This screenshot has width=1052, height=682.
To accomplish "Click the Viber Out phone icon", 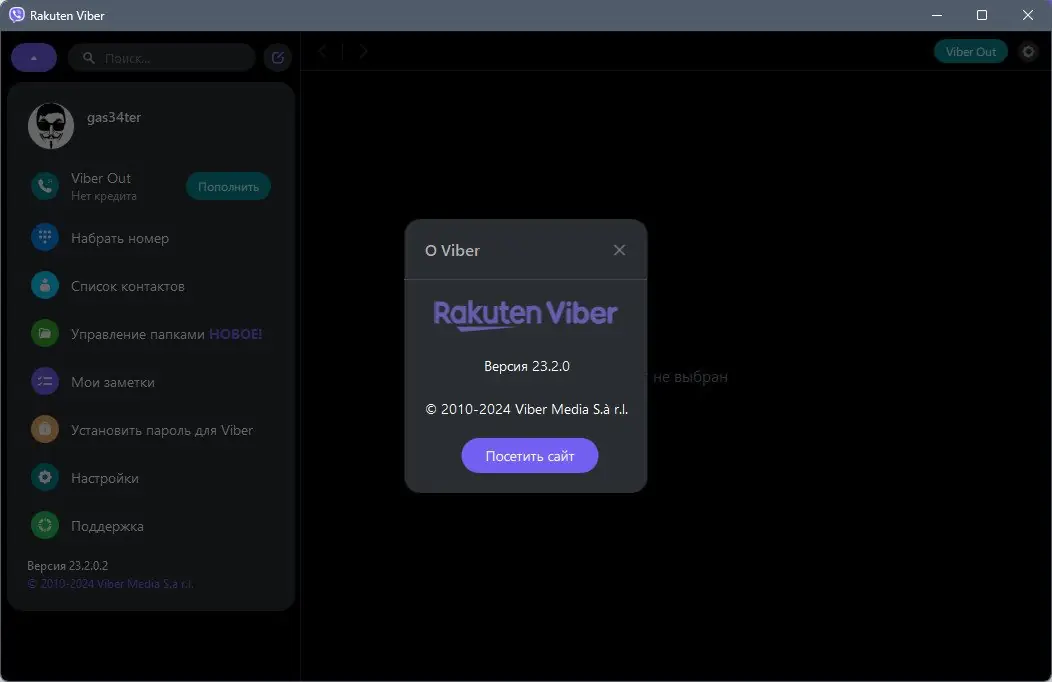I will click(x=45, y=186).
